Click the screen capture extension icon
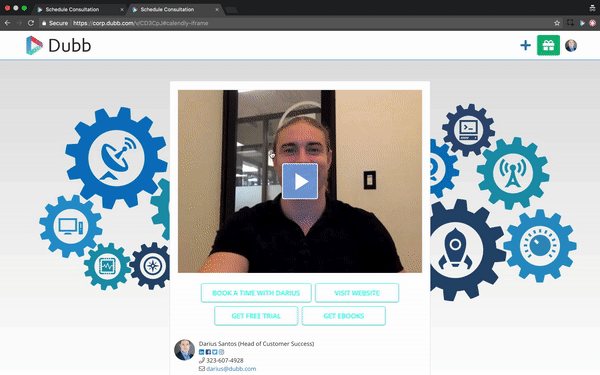 point(570,23)
